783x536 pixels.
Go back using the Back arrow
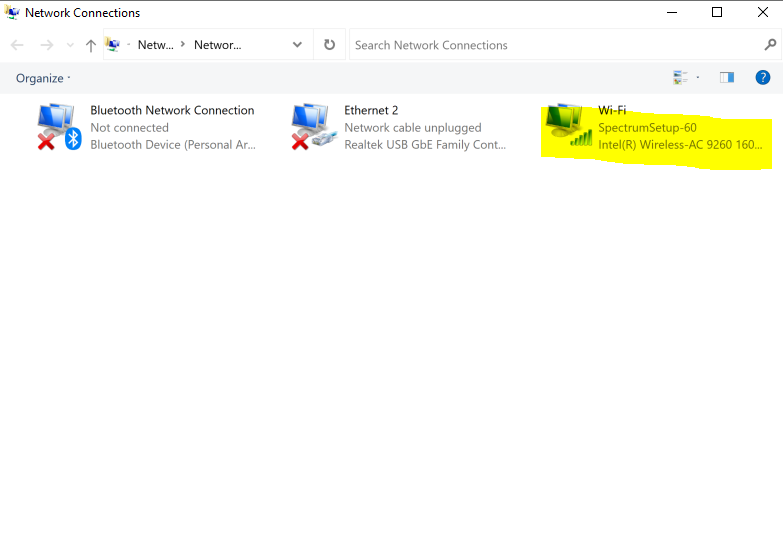(x=17, y=45)
